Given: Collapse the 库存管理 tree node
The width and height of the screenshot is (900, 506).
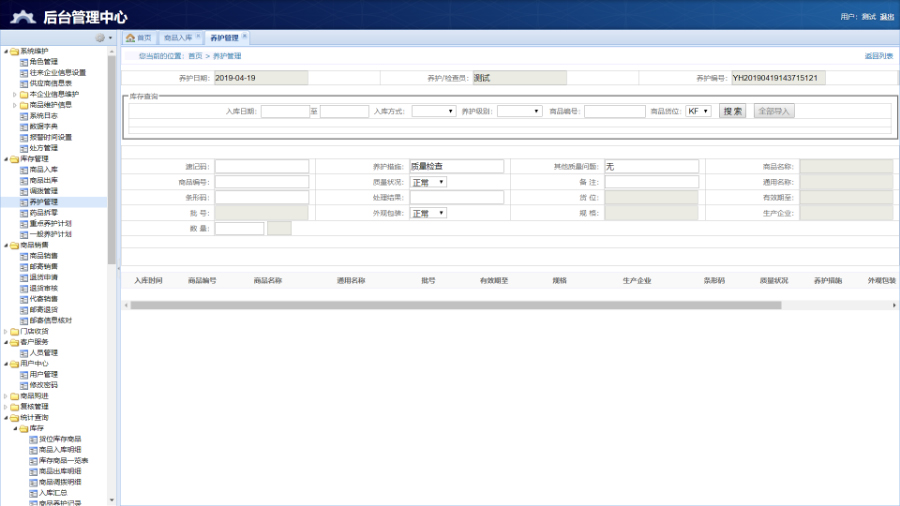Looking at the screenshot, I should click(6, 159).
